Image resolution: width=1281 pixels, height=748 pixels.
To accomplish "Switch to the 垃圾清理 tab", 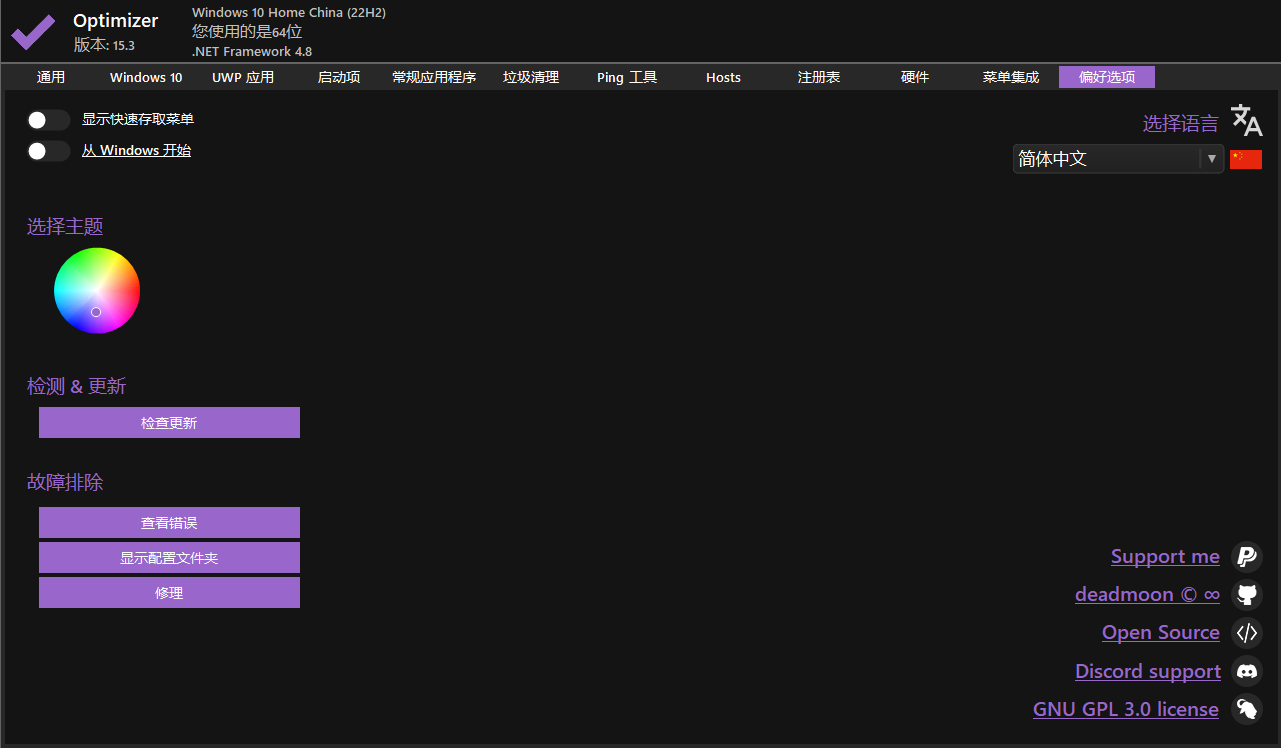I will pyautogui.click(x=531, y=77).
